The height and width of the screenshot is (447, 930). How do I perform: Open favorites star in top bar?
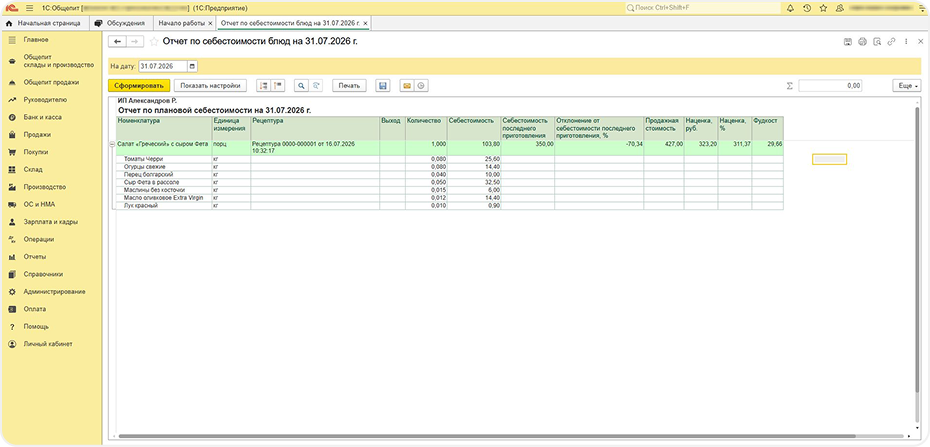point(823,8)
